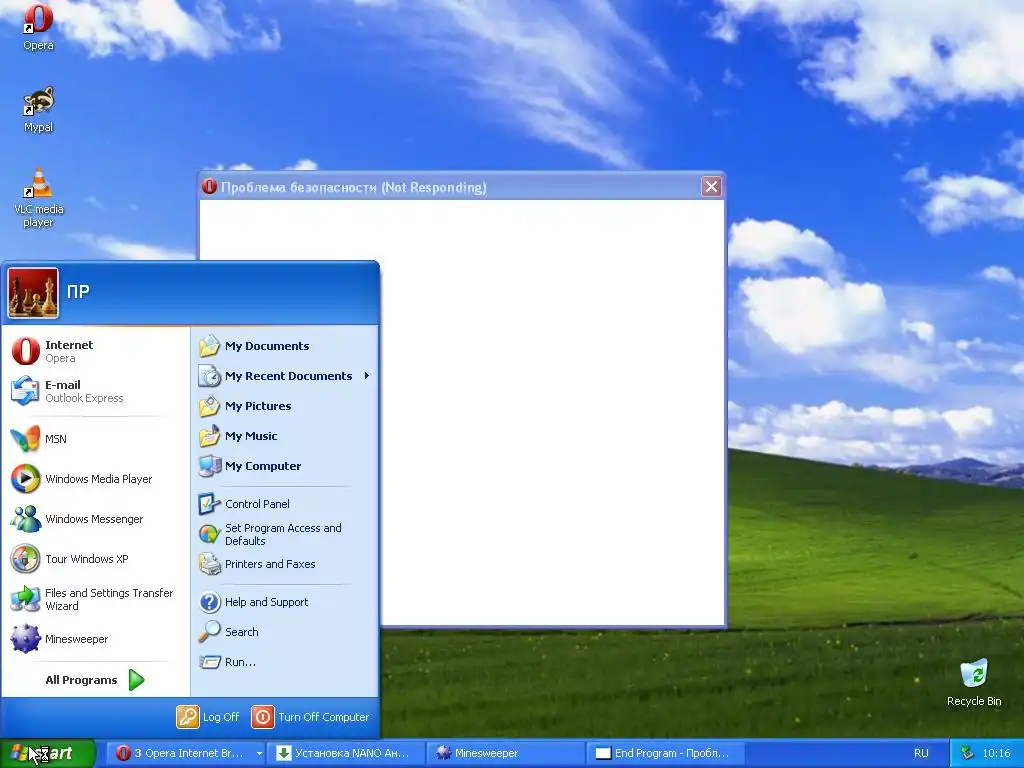Screen dimensions: 1024x768
Task: Click the RU language indicator
Action: tap(921, 753)
